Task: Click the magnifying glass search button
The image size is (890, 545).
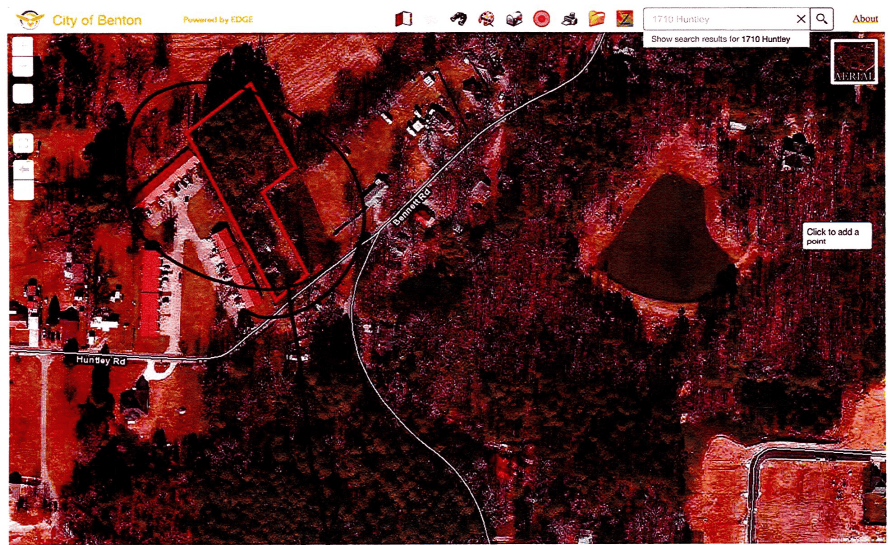Action: point(821,18)
